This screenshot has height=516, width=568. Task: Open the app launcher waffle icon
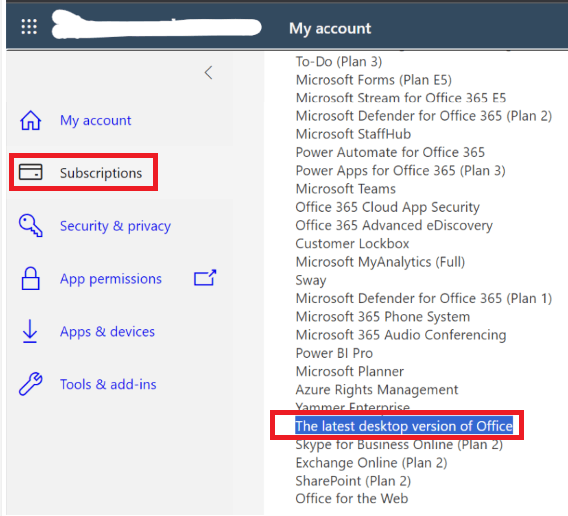(29, 27)
